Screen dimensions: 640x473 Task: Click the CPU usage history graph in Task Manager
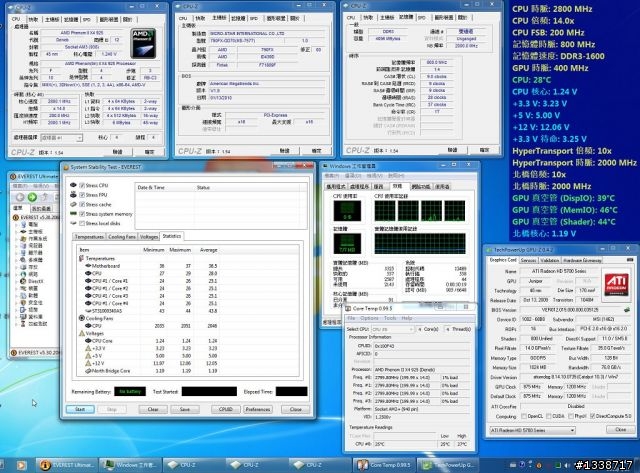420,211
